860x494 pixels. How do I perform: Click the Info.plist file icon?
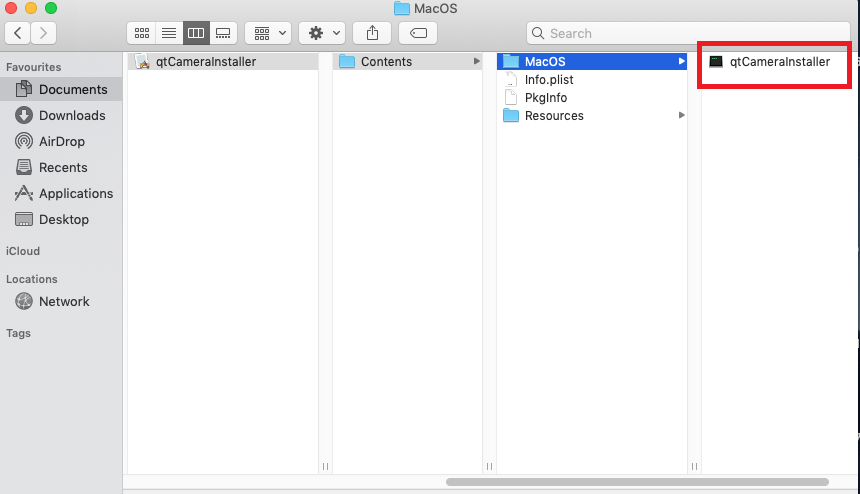coord(511,80)
